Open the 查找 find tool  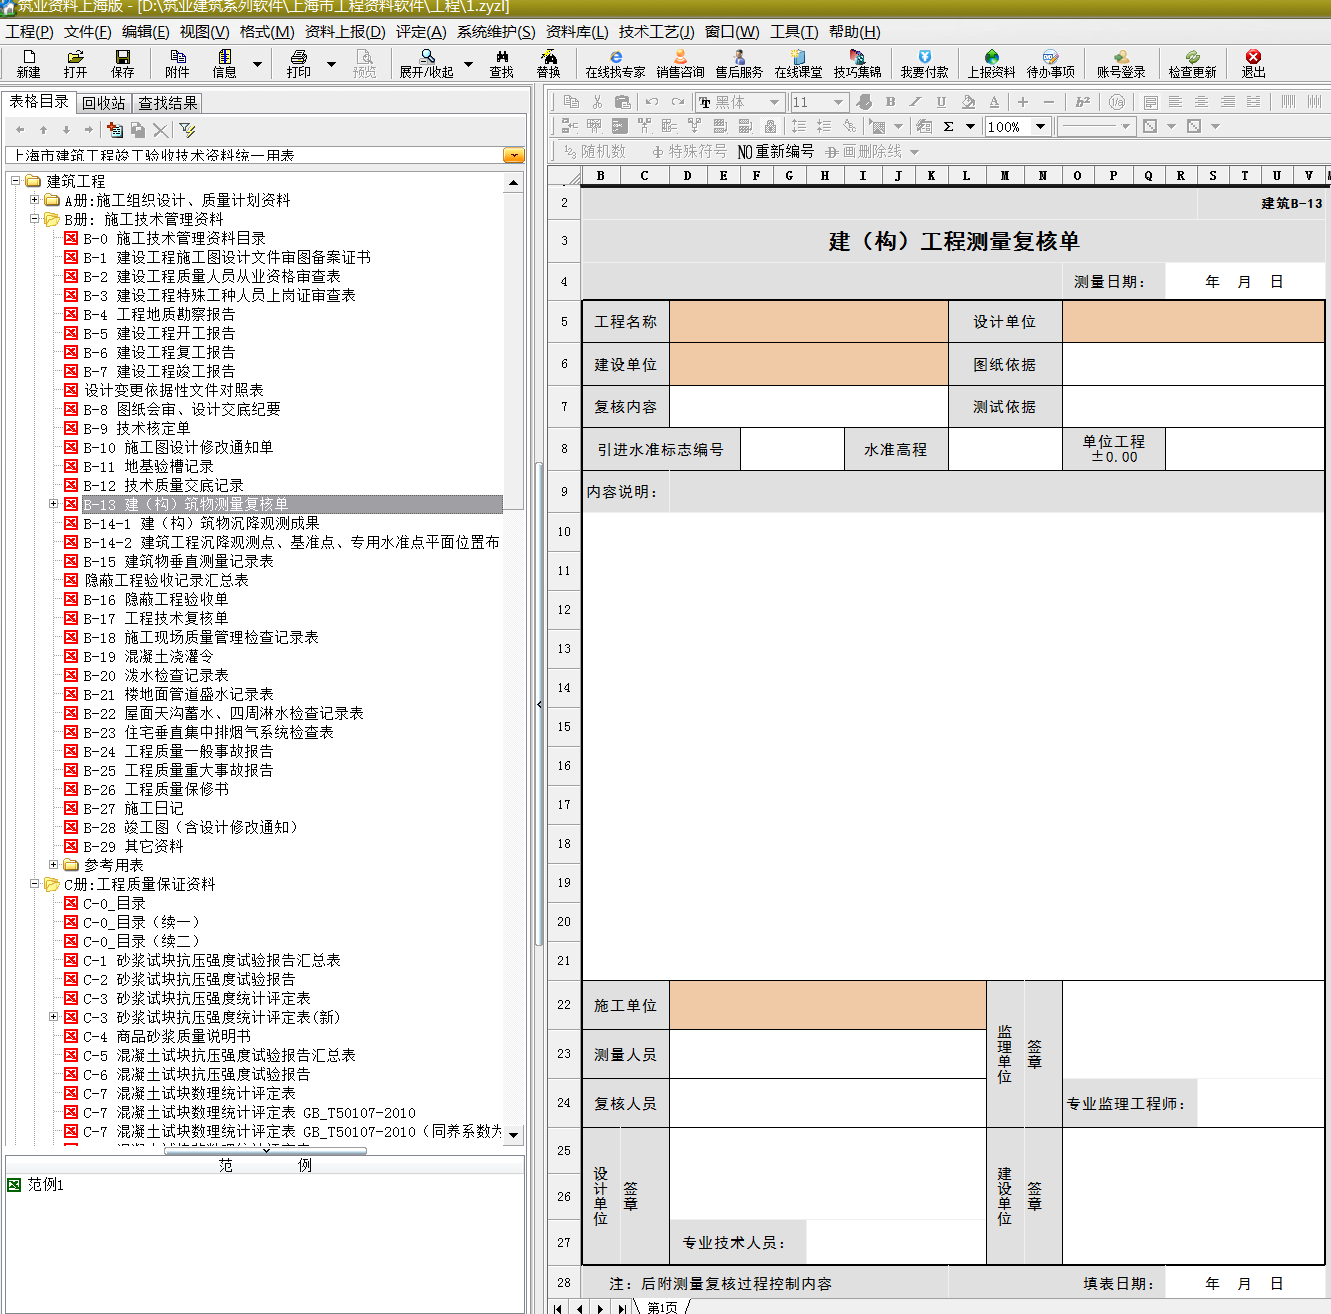tap(502, 64)
